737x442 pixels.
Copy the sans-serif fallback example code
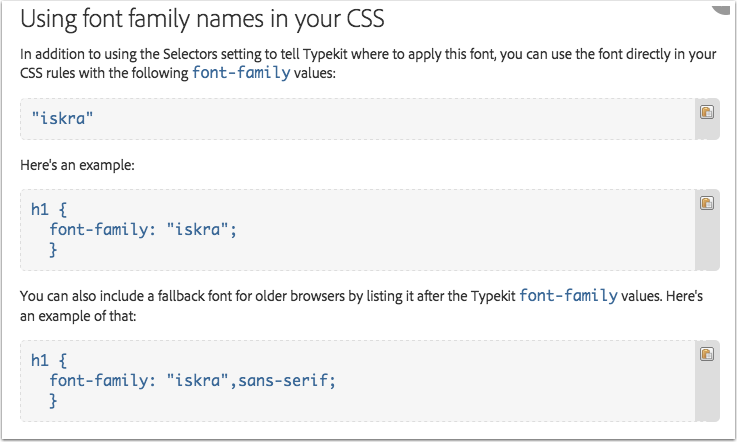(x=706, y=354)
